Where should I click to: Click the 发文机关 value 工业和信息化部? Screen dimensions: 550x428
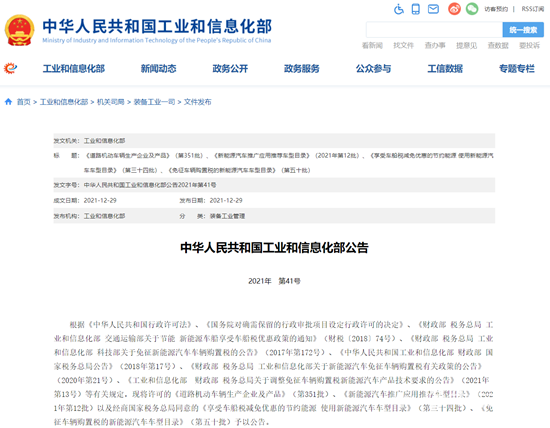point(104,141)
